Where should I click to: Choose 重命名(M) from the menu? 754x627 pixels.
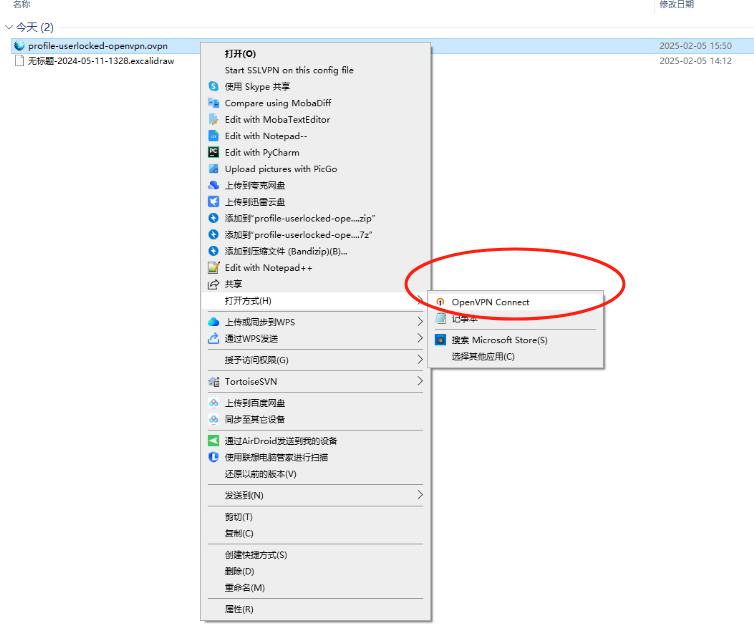[x=315, y=588]
